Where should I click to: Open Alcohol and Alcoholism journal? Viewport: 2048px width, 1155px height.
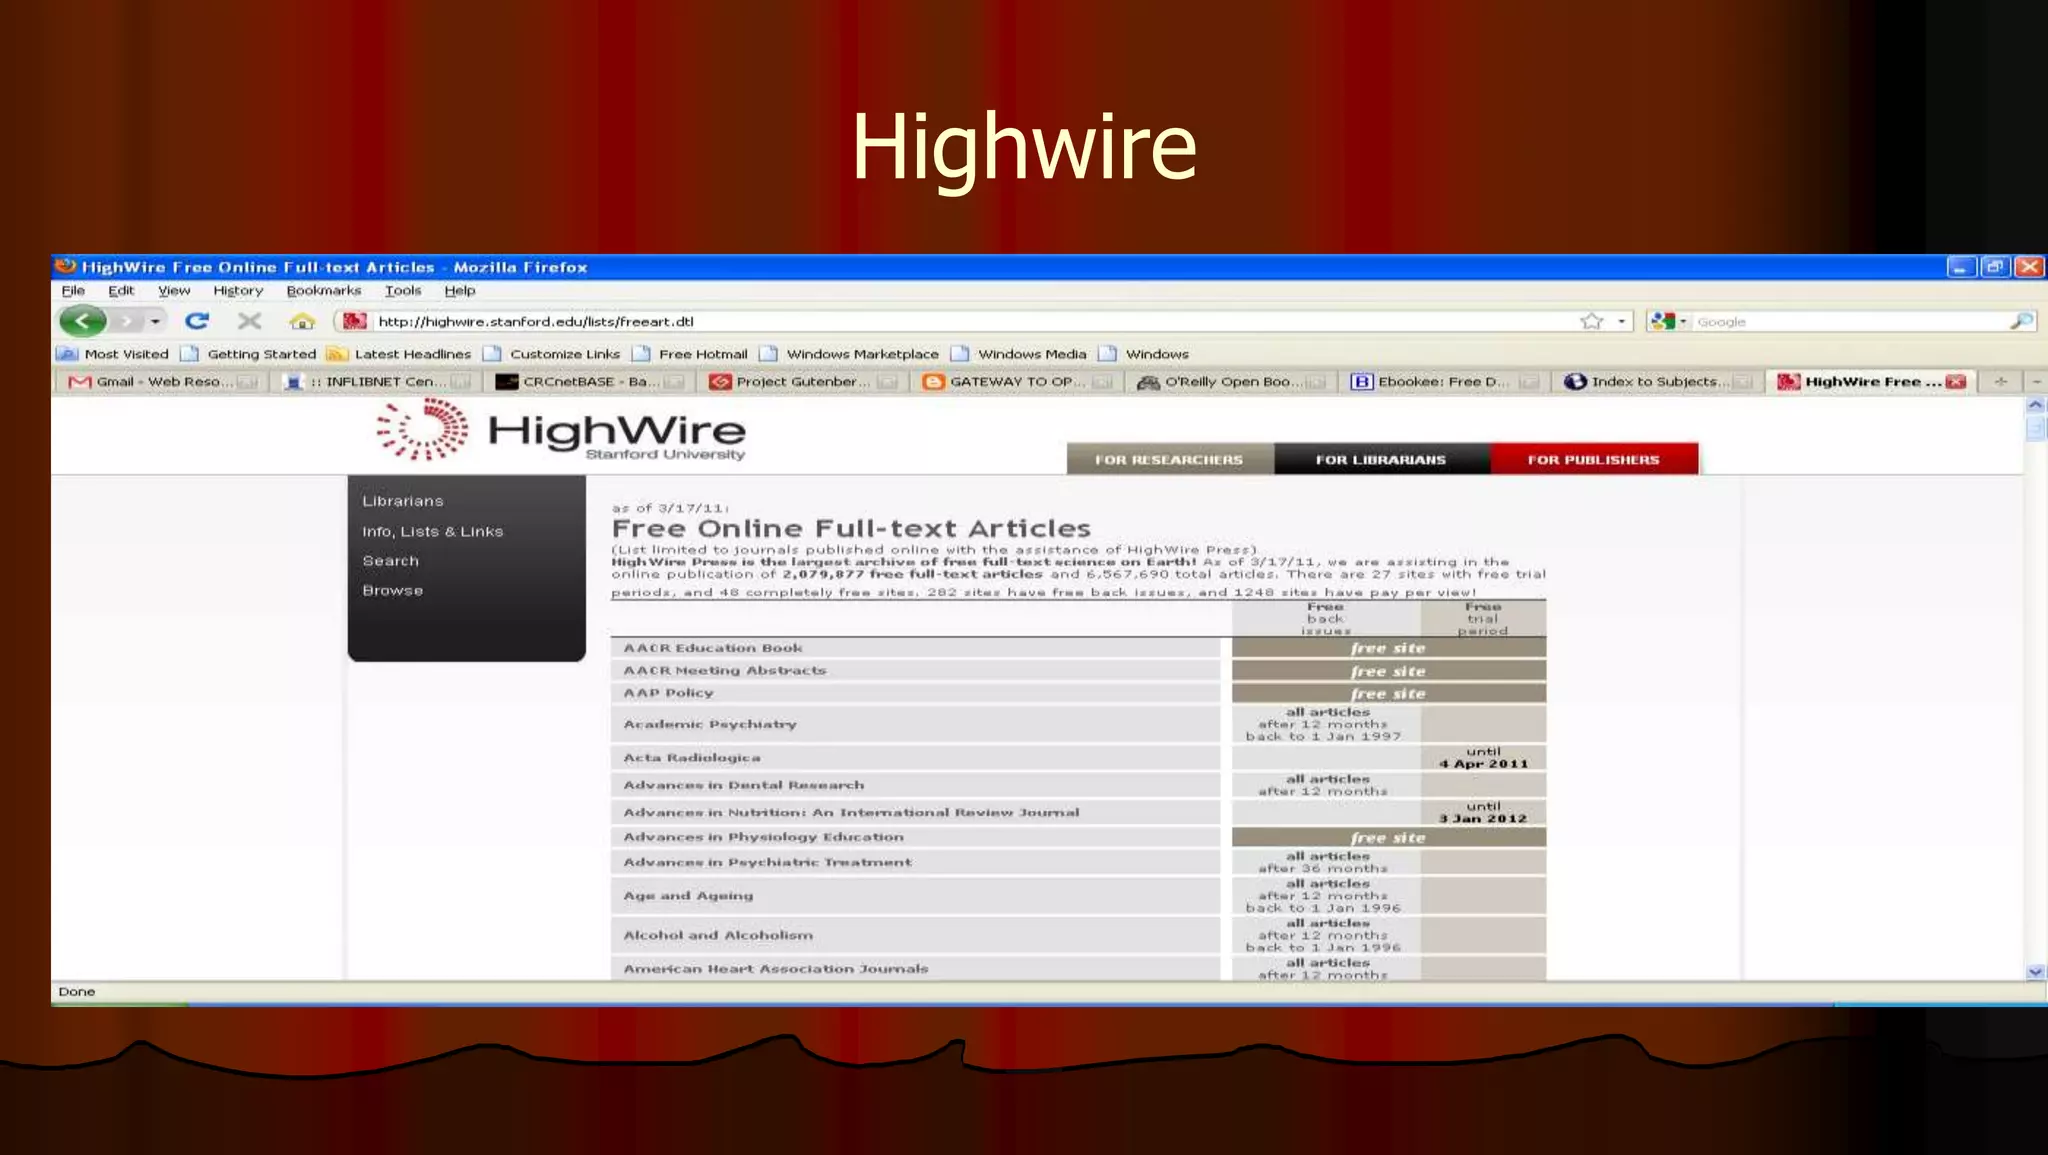tap(718, 935)
